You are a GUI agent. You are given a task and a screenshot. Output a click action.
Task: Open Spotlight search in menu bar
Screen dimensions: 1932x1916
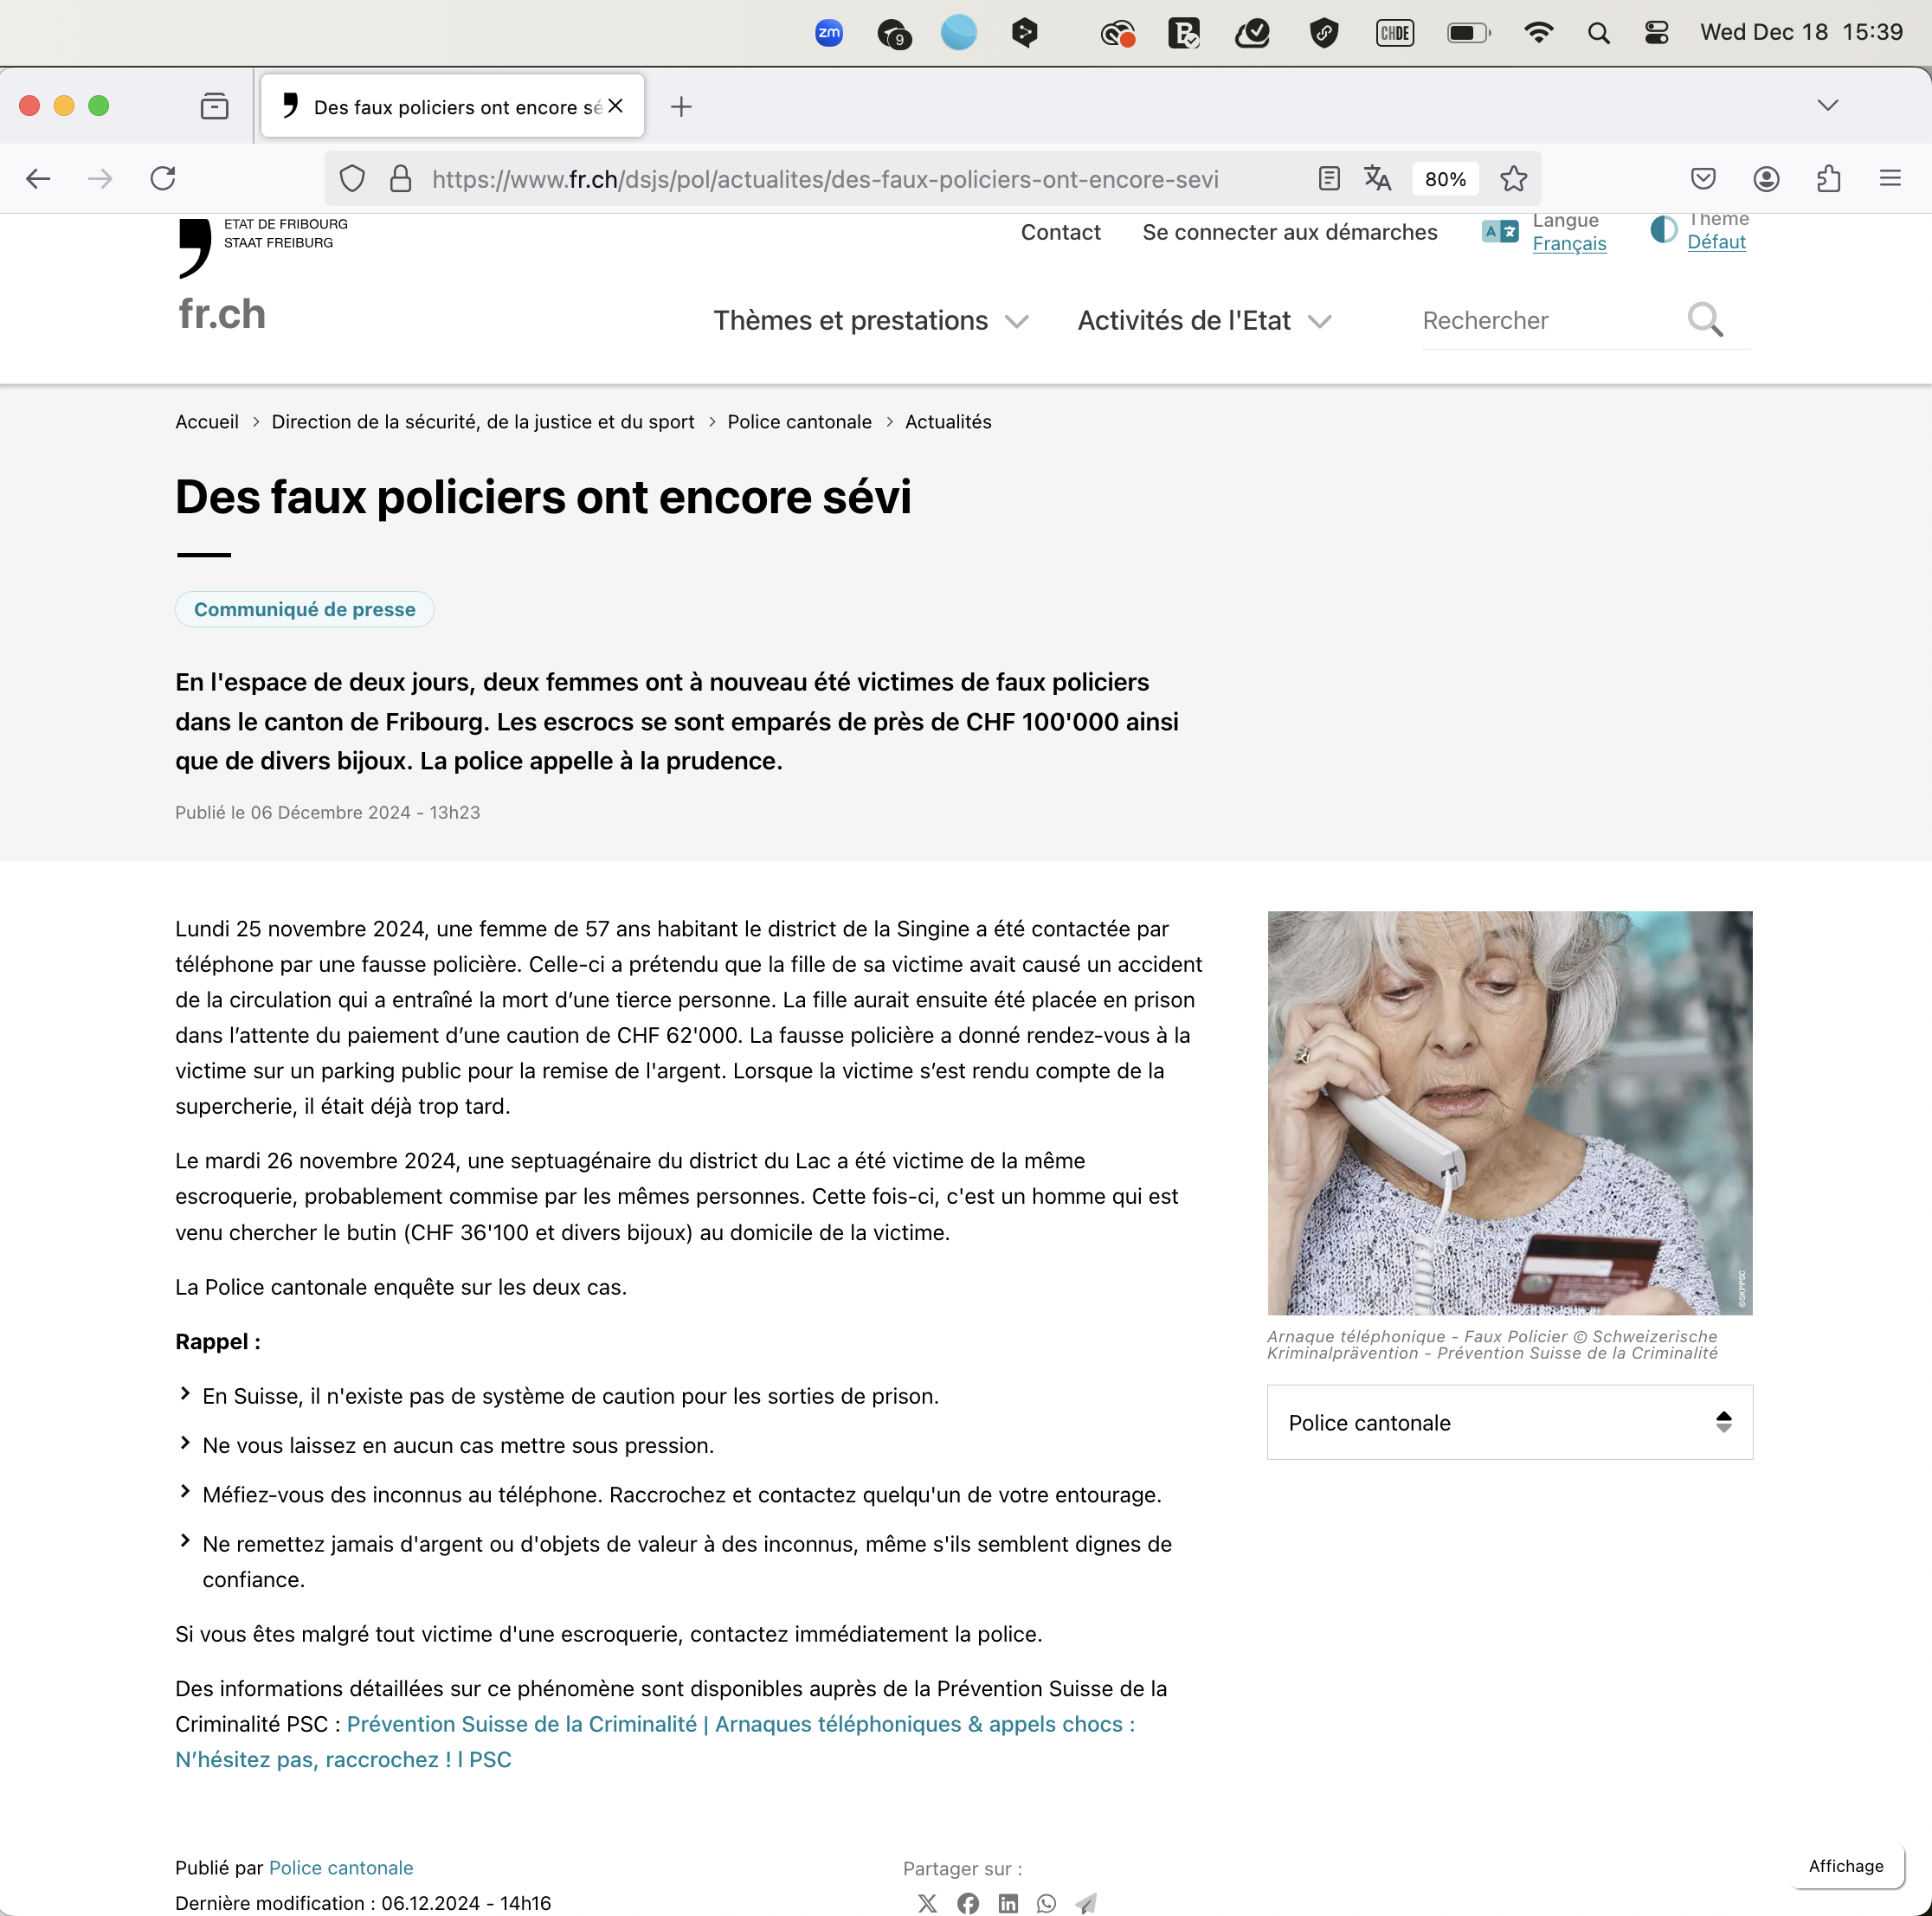point(1598,33)
